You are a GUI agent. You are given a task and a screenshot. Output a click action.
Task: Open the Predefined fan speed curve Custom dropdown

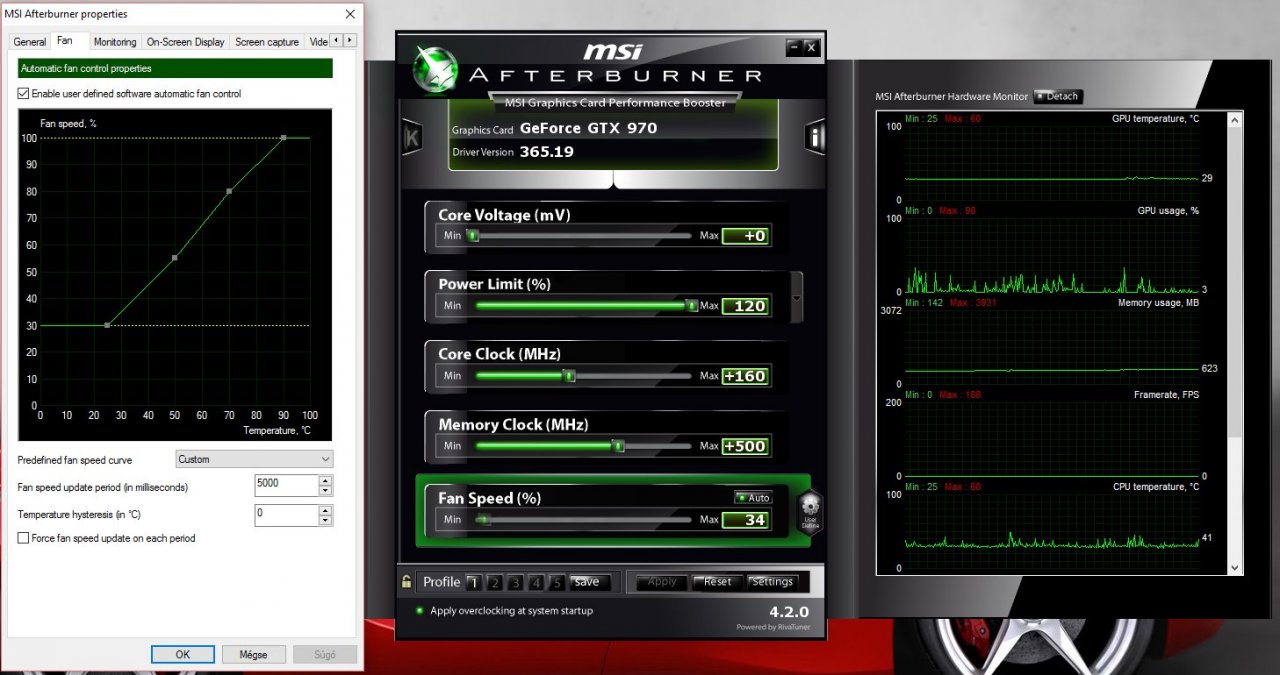click(254, 459)
